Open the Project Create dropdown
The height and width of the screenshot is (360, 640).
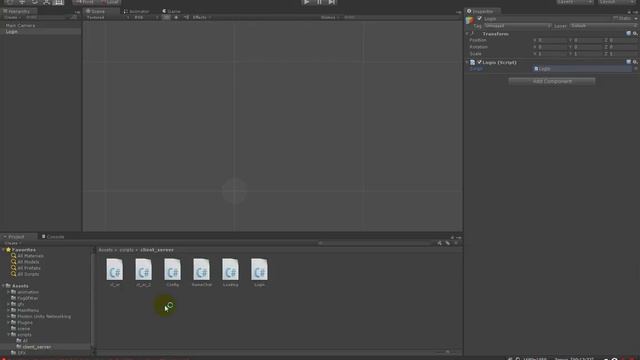pyautogui.click(x=13, y=243)
